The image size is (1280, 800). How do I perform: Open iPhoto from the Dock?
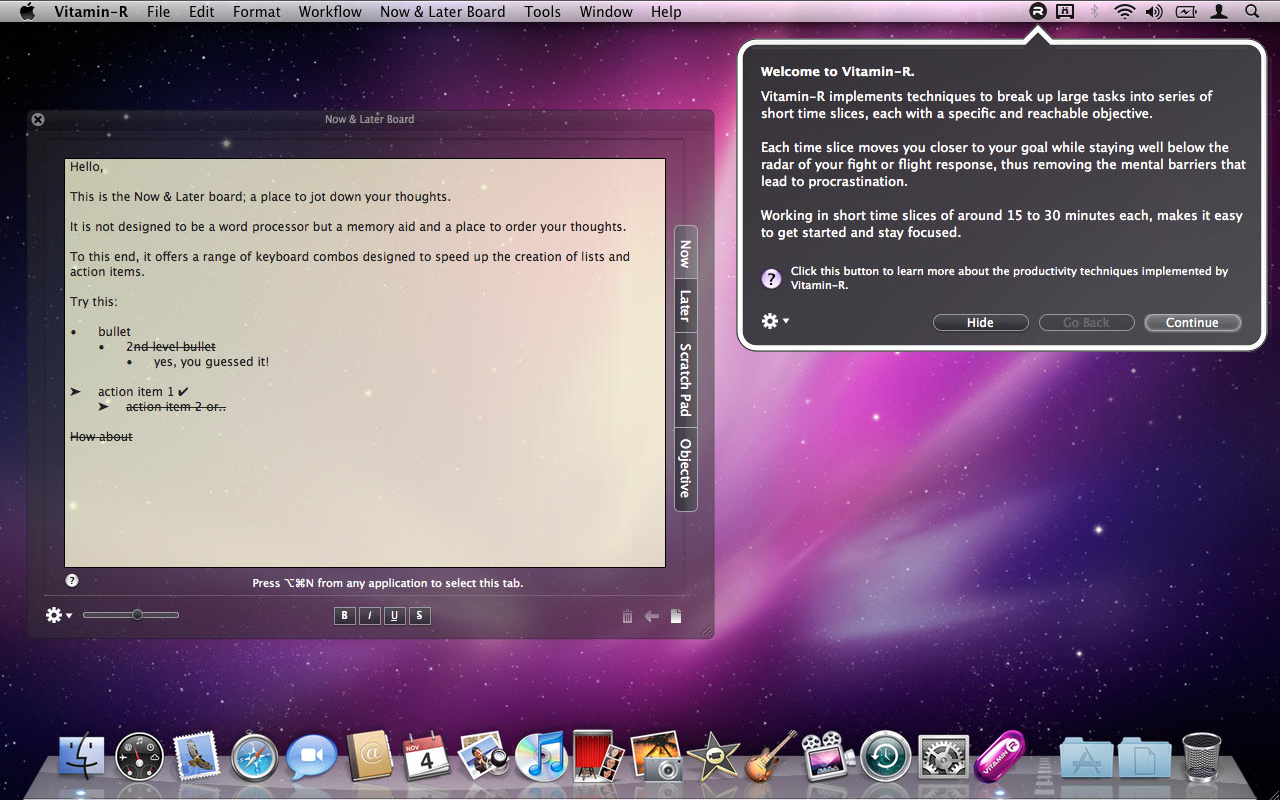click(656, 756)
